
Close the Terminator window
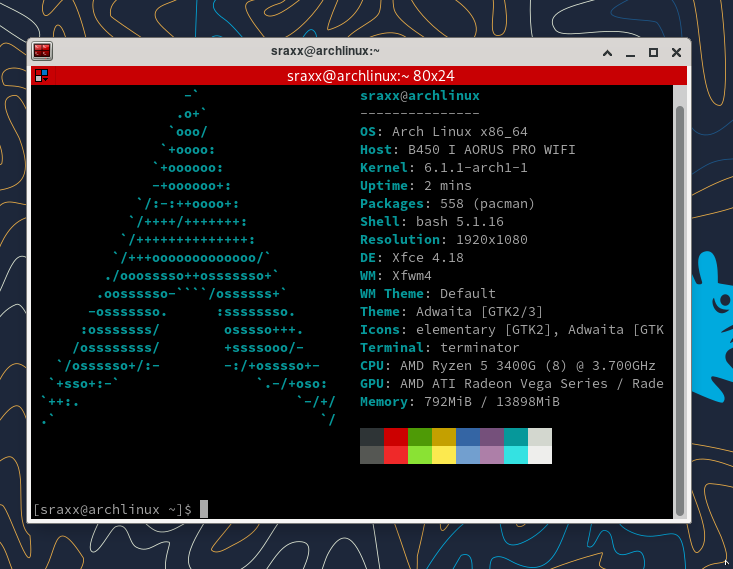[677, 51]
